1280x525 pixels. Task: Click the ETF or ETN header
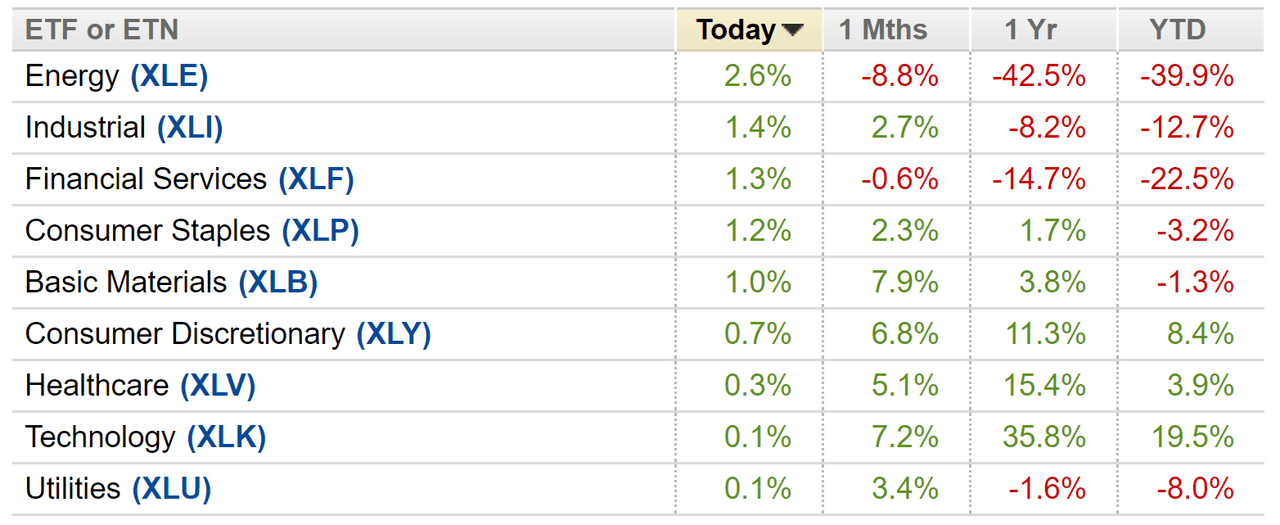(x=102, y=30)
